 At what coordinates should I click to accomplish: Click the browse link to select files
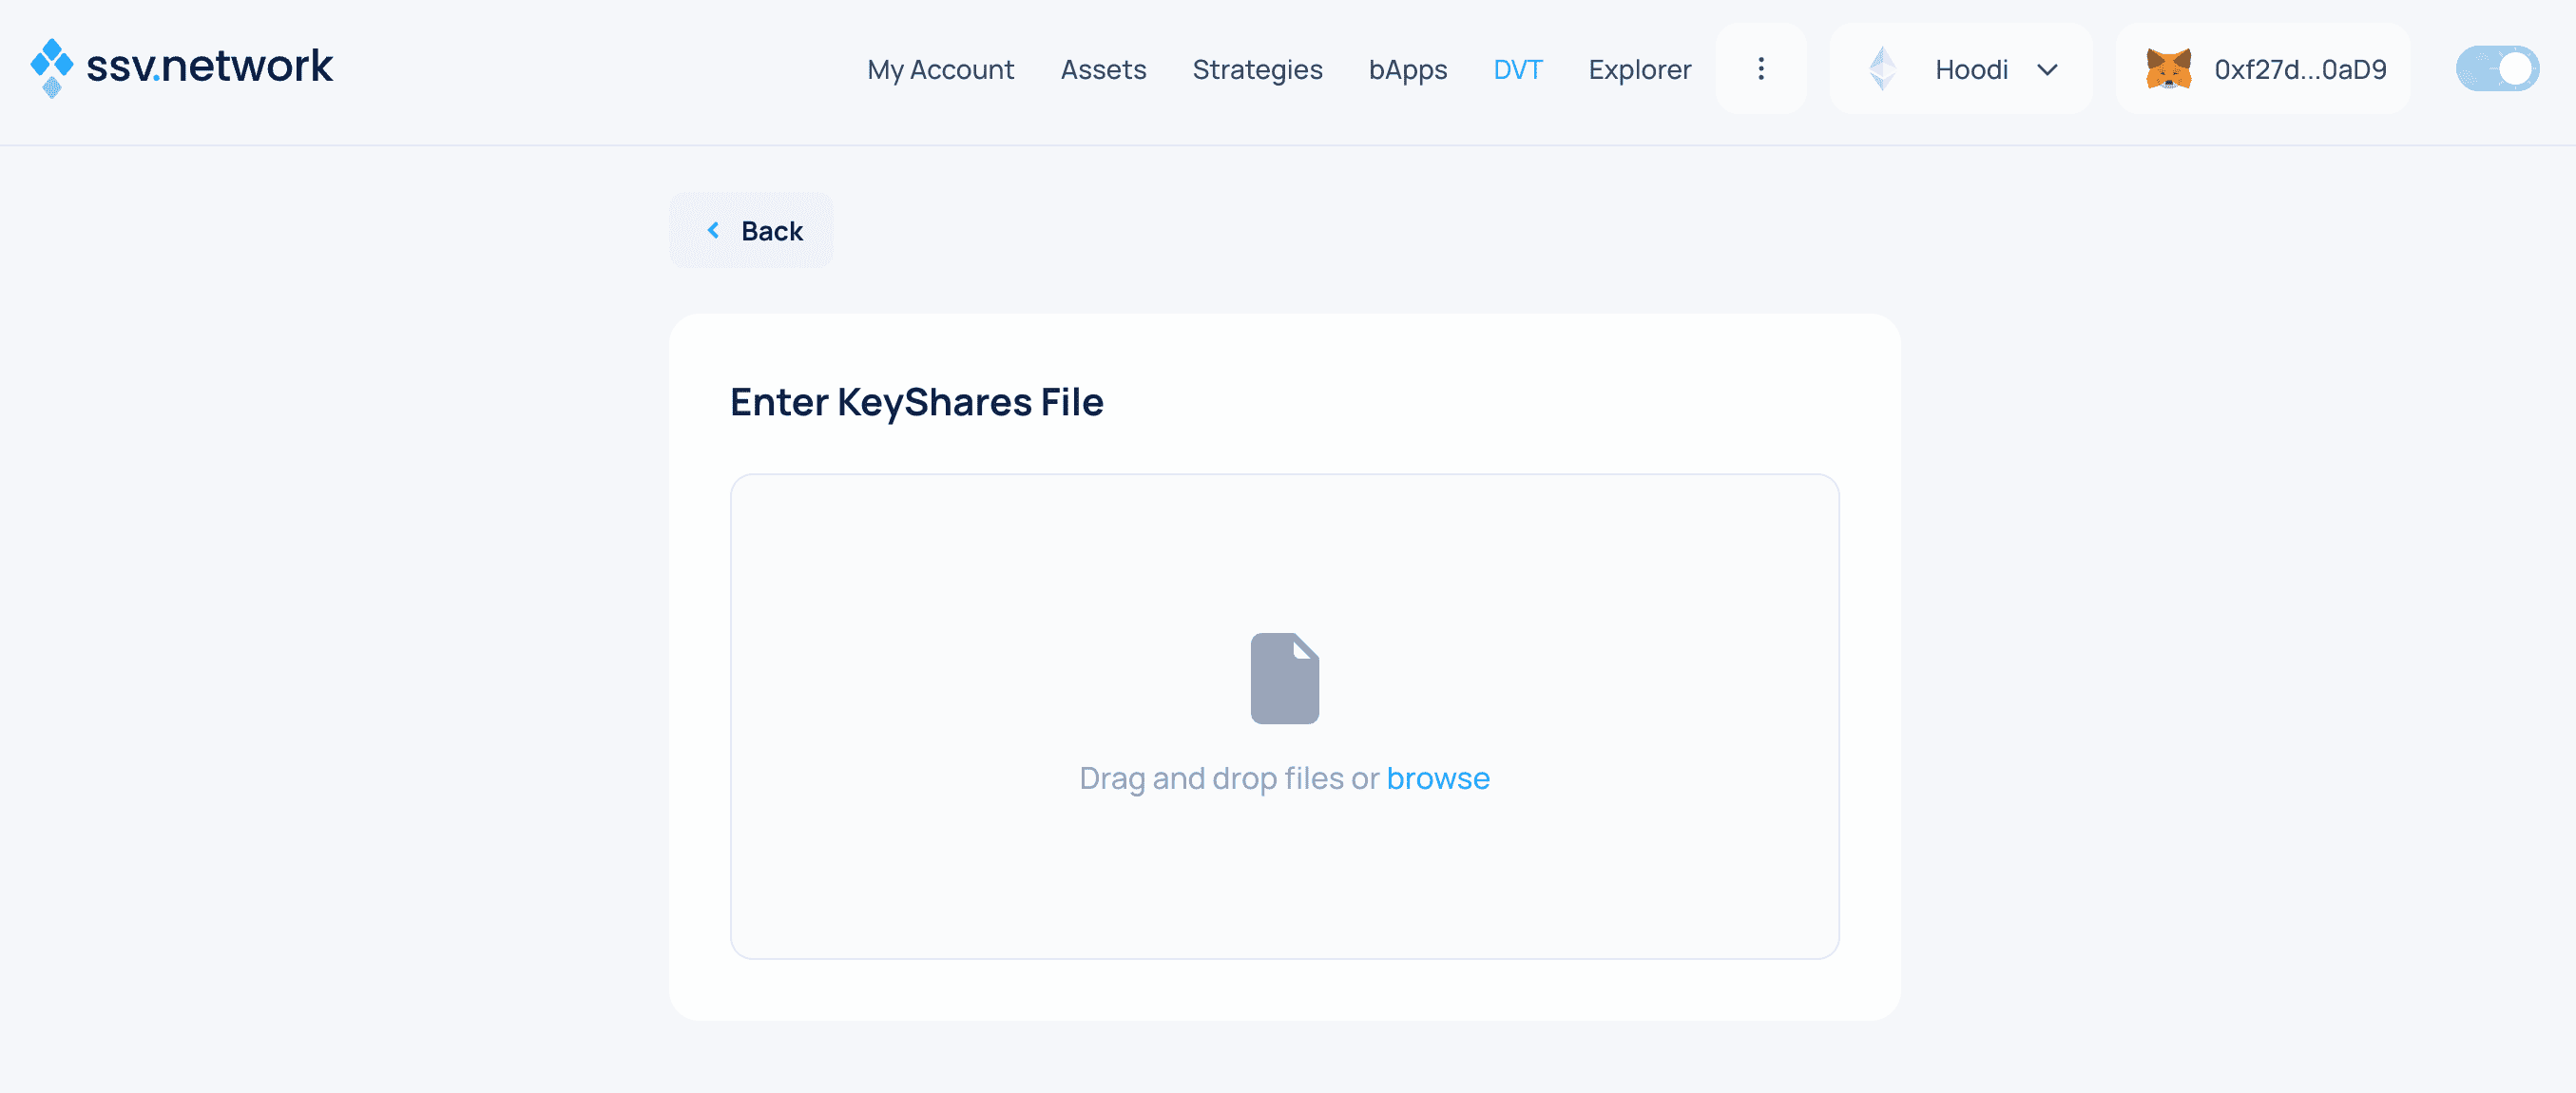[1437, 778]
